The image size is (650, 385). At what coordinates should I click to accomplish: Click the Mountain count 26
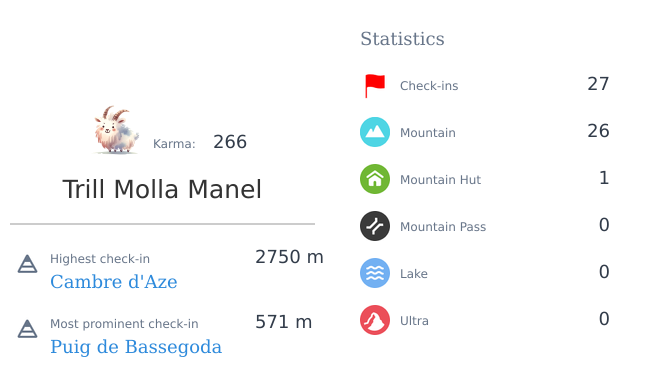click(598, 131)
